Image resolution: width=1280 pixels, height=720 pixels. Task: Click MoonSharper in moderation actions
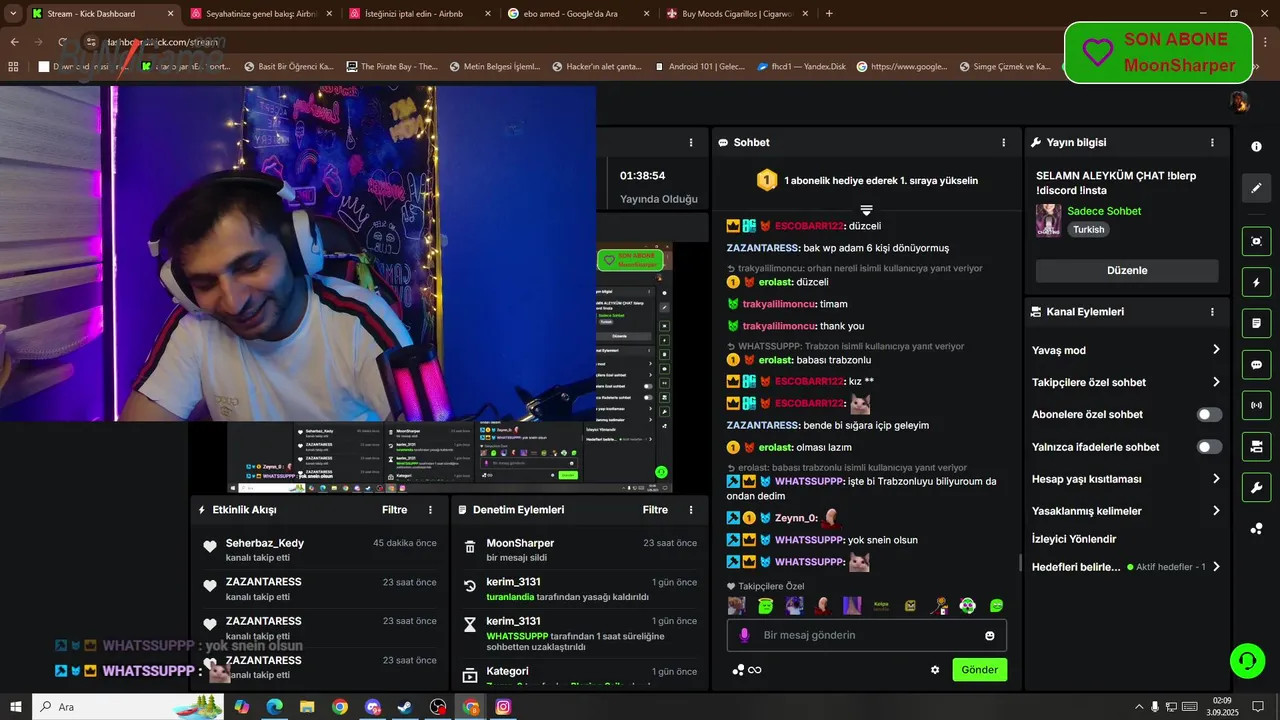click(520, 543)
